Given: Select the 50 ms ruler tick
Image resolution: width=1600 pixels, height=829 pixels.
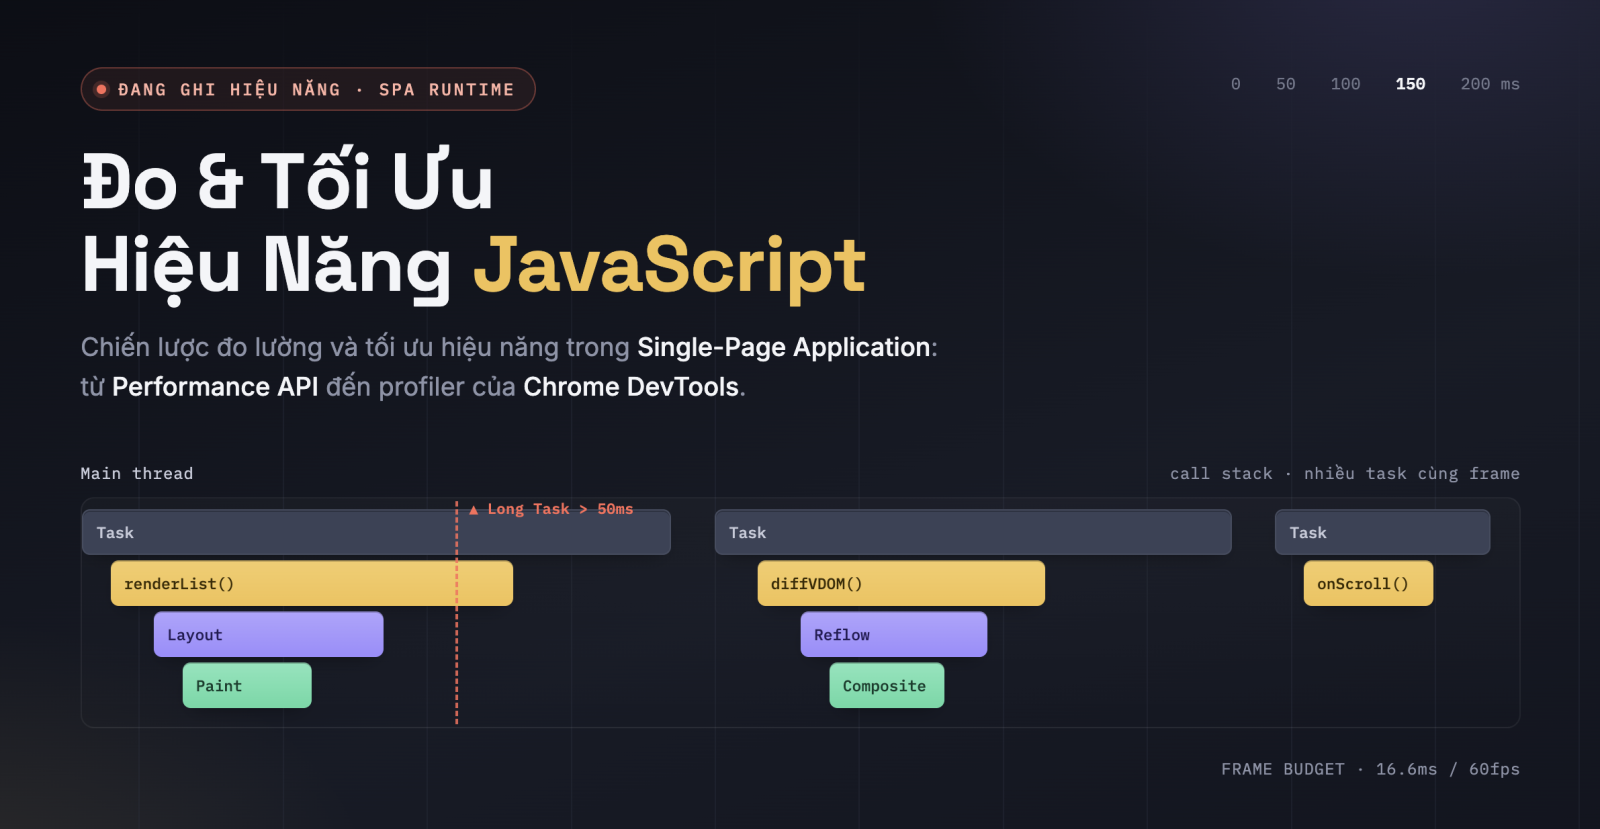Looking at the screenshot, I should click(1286, 84).
